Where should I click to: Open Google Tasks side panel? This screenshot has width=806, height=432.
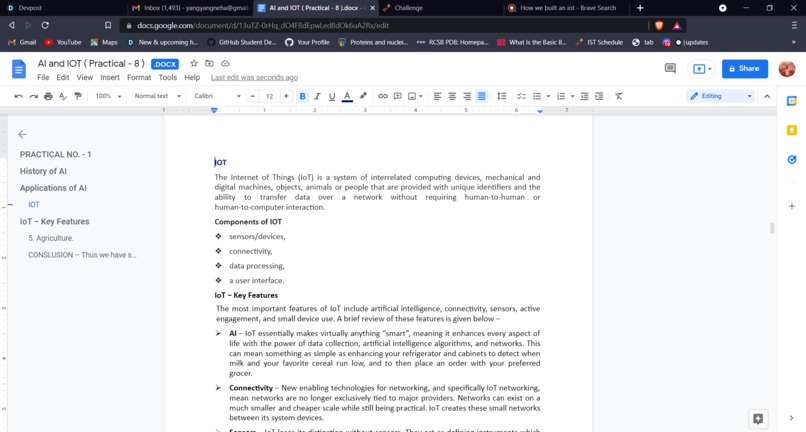792,159
